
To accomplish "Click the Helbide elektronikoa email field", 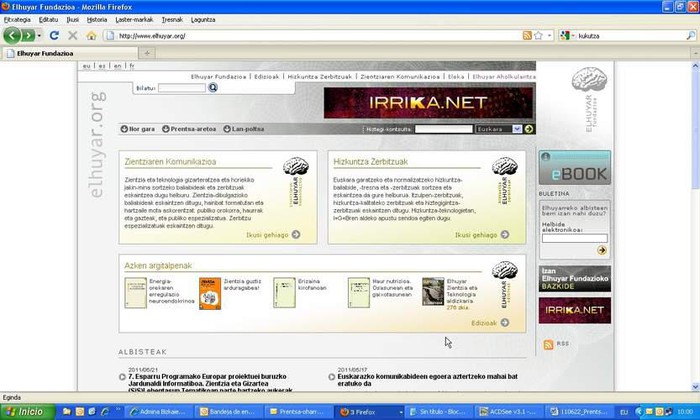I will click(574, 238).
